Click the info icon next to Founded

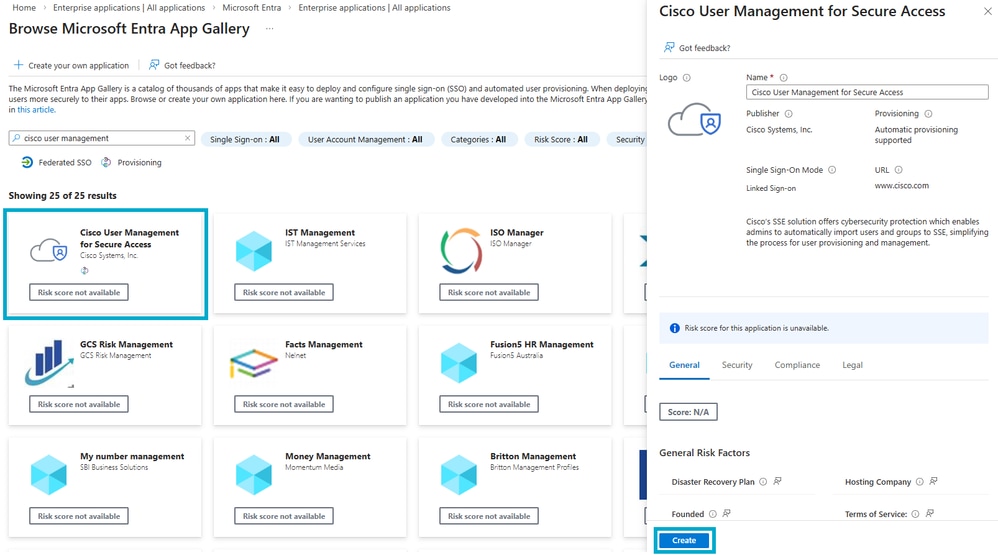click(713, 514)
